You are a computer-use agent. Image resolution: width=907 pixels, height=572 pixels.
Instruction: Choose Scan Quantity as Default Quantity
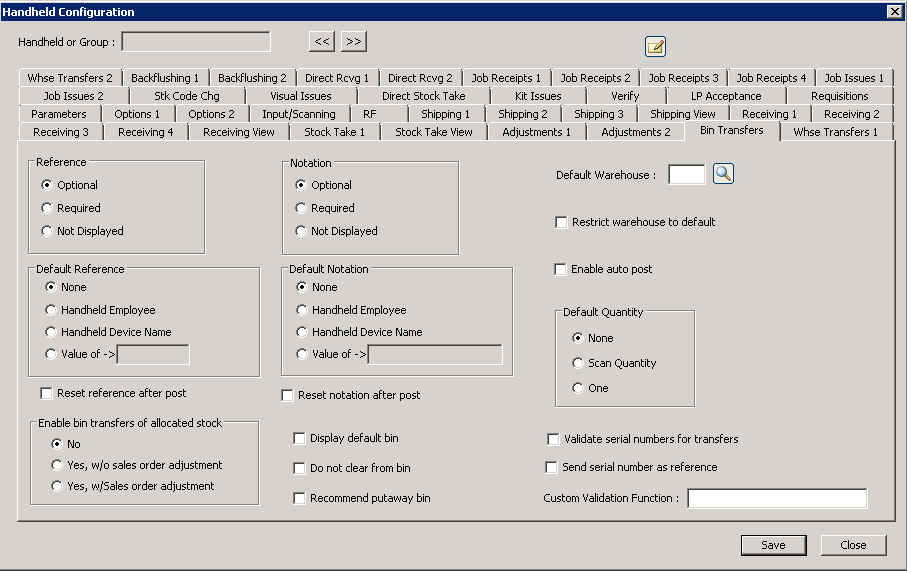(x=578, y=363)
